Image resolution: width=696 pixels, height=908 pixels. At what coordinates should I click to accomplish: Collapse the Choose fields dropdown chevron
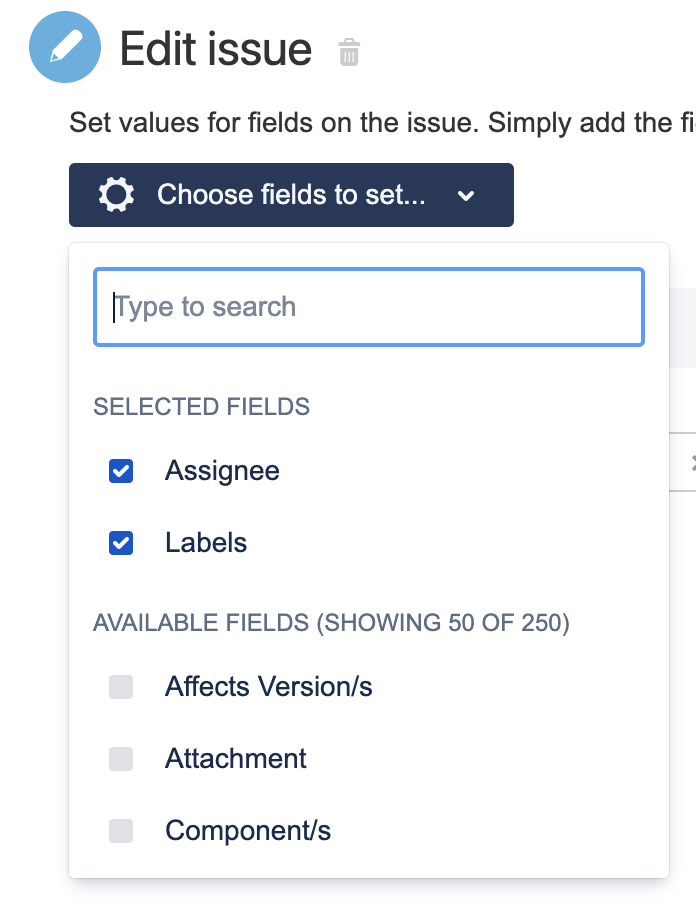466,196
